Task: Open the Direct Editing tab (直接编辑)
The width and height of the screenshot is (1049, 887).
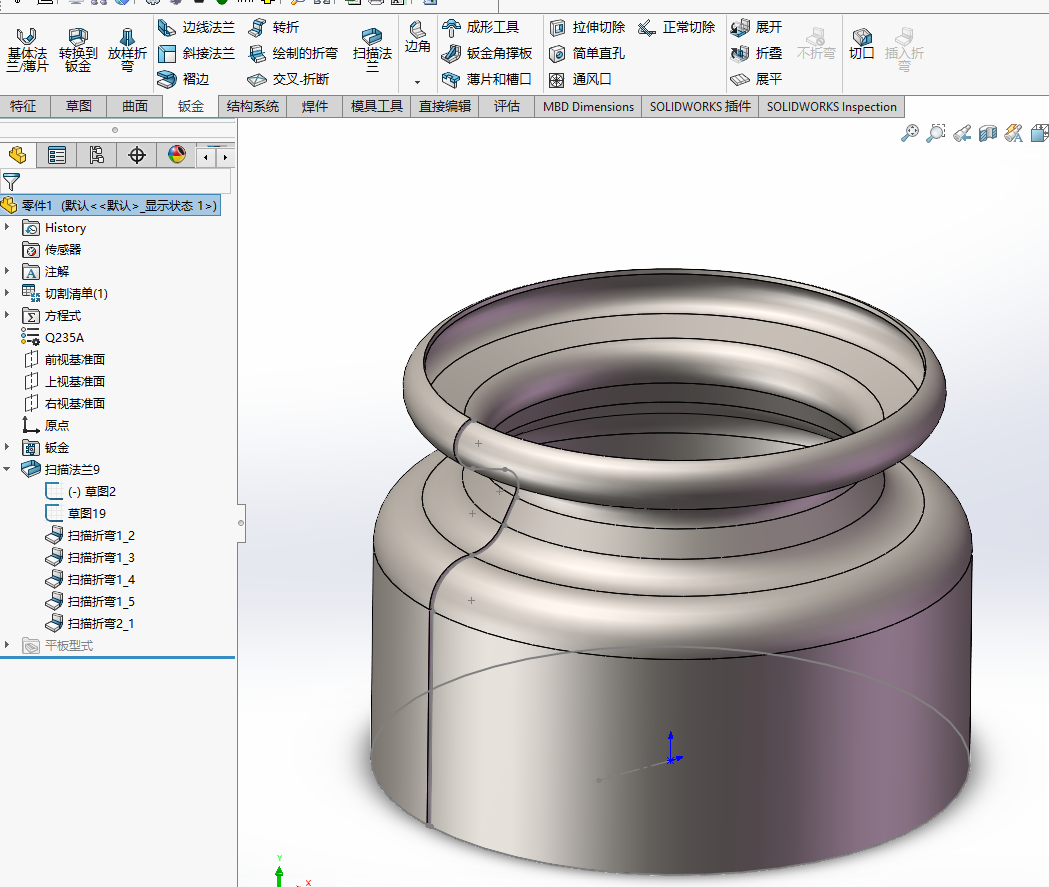Action: 445,106
